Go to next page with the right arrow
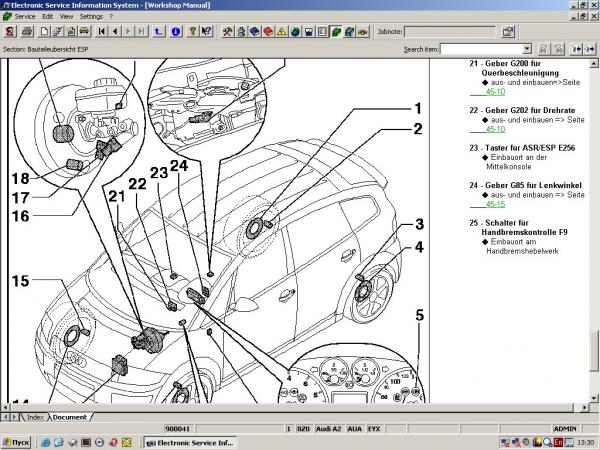 click(128, 31)
